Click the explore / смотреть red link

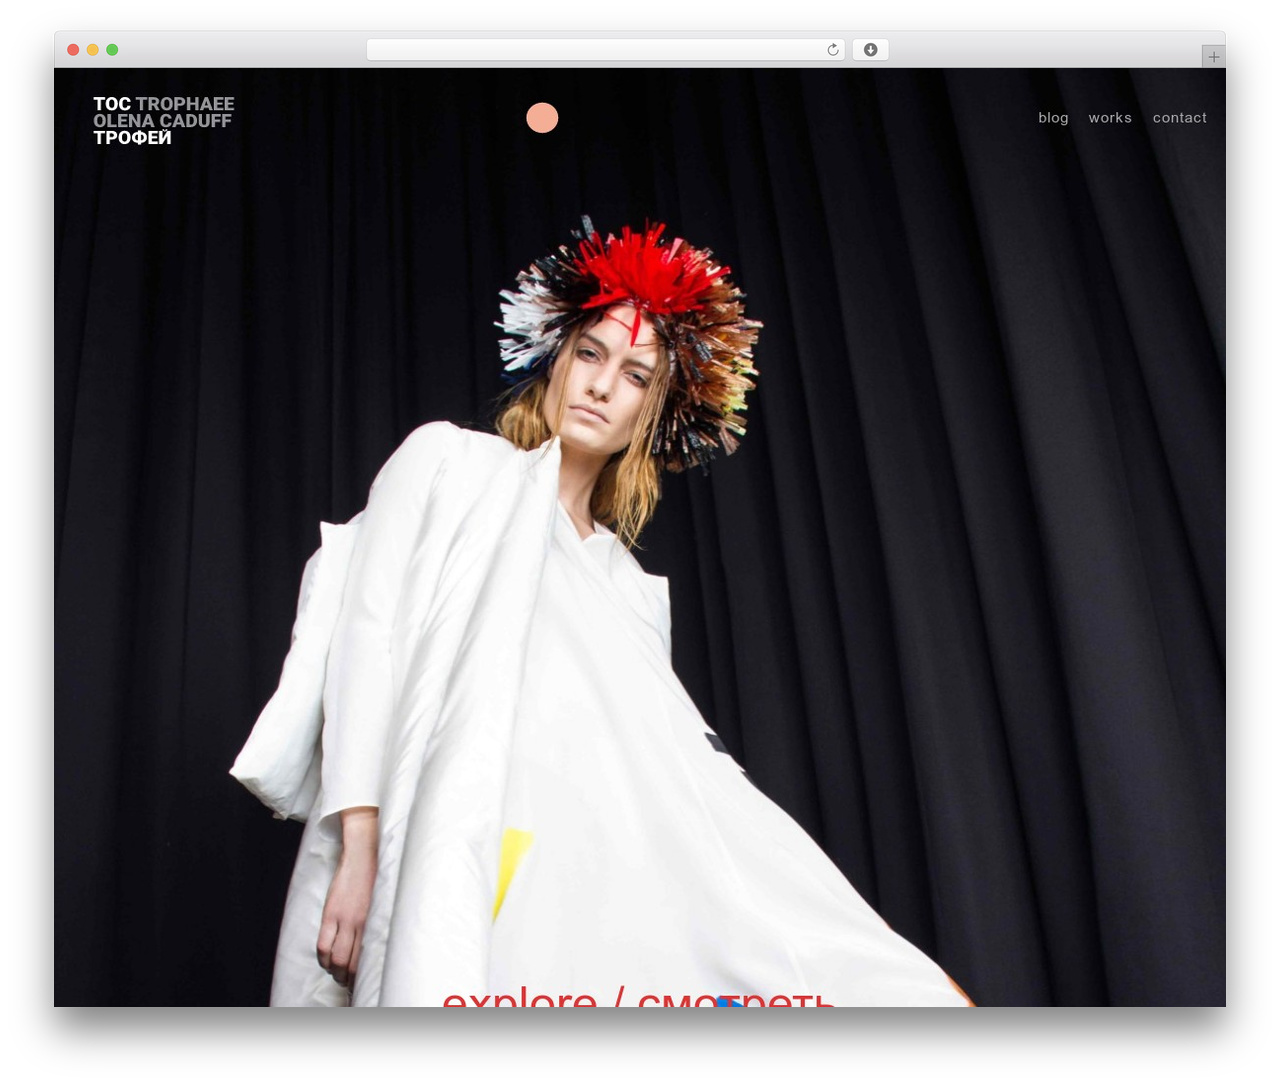pyautogui.click(x=638, y=997)
